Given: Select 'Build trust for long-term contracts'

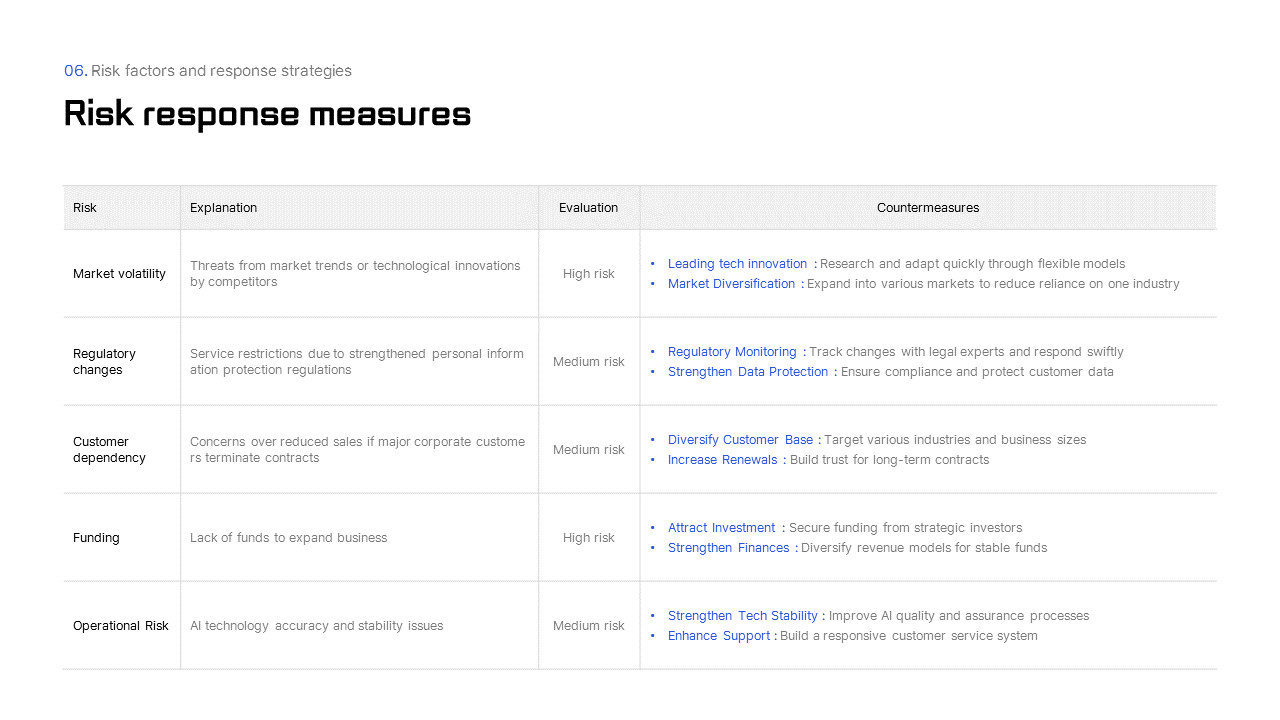Looking at the screenshot, I should [889, 460].
